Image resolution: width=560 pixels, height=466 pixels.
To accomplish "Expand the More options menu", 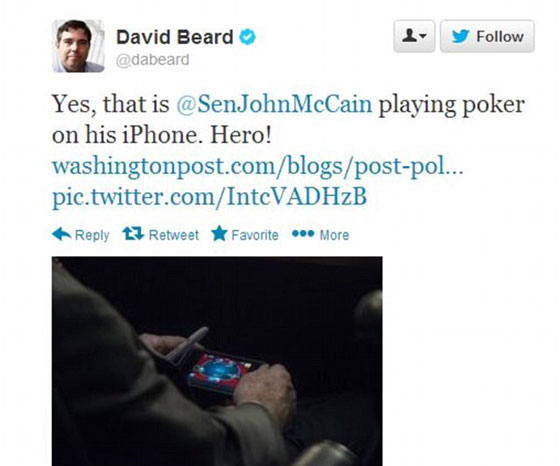I will (320, 235).
